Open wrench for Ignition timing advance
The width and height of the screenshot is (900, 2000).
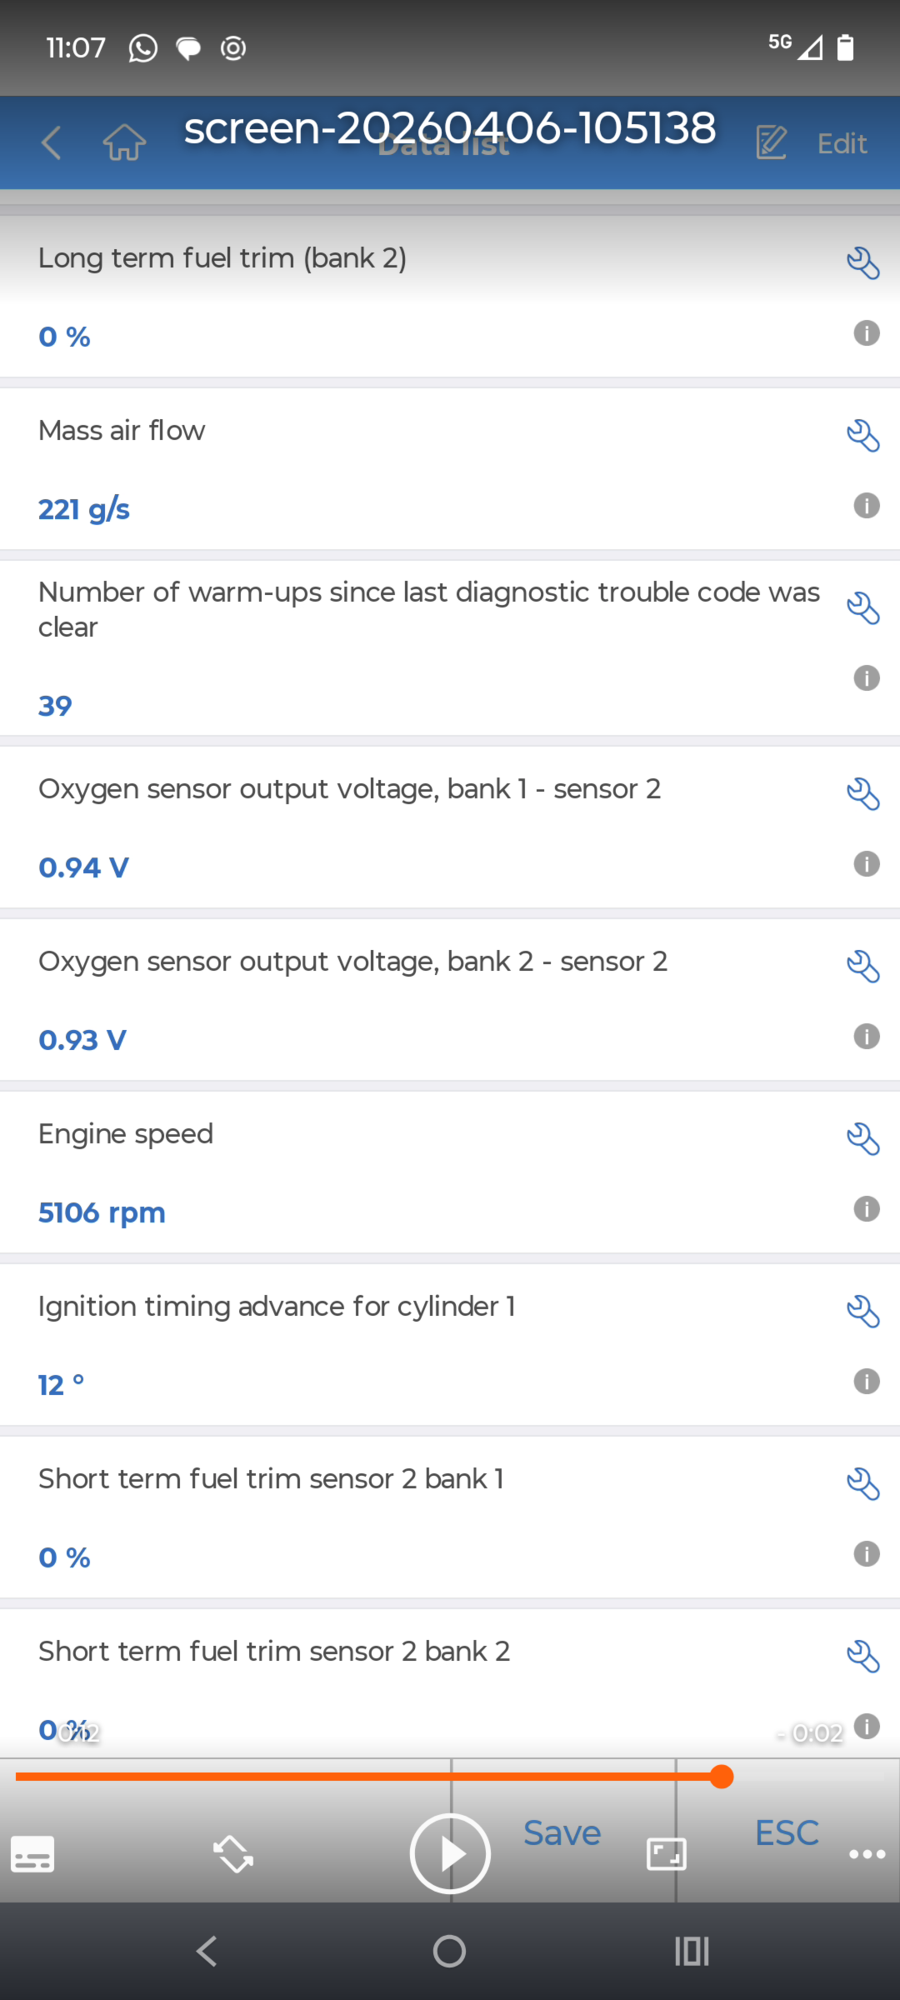coord(862,1311)
